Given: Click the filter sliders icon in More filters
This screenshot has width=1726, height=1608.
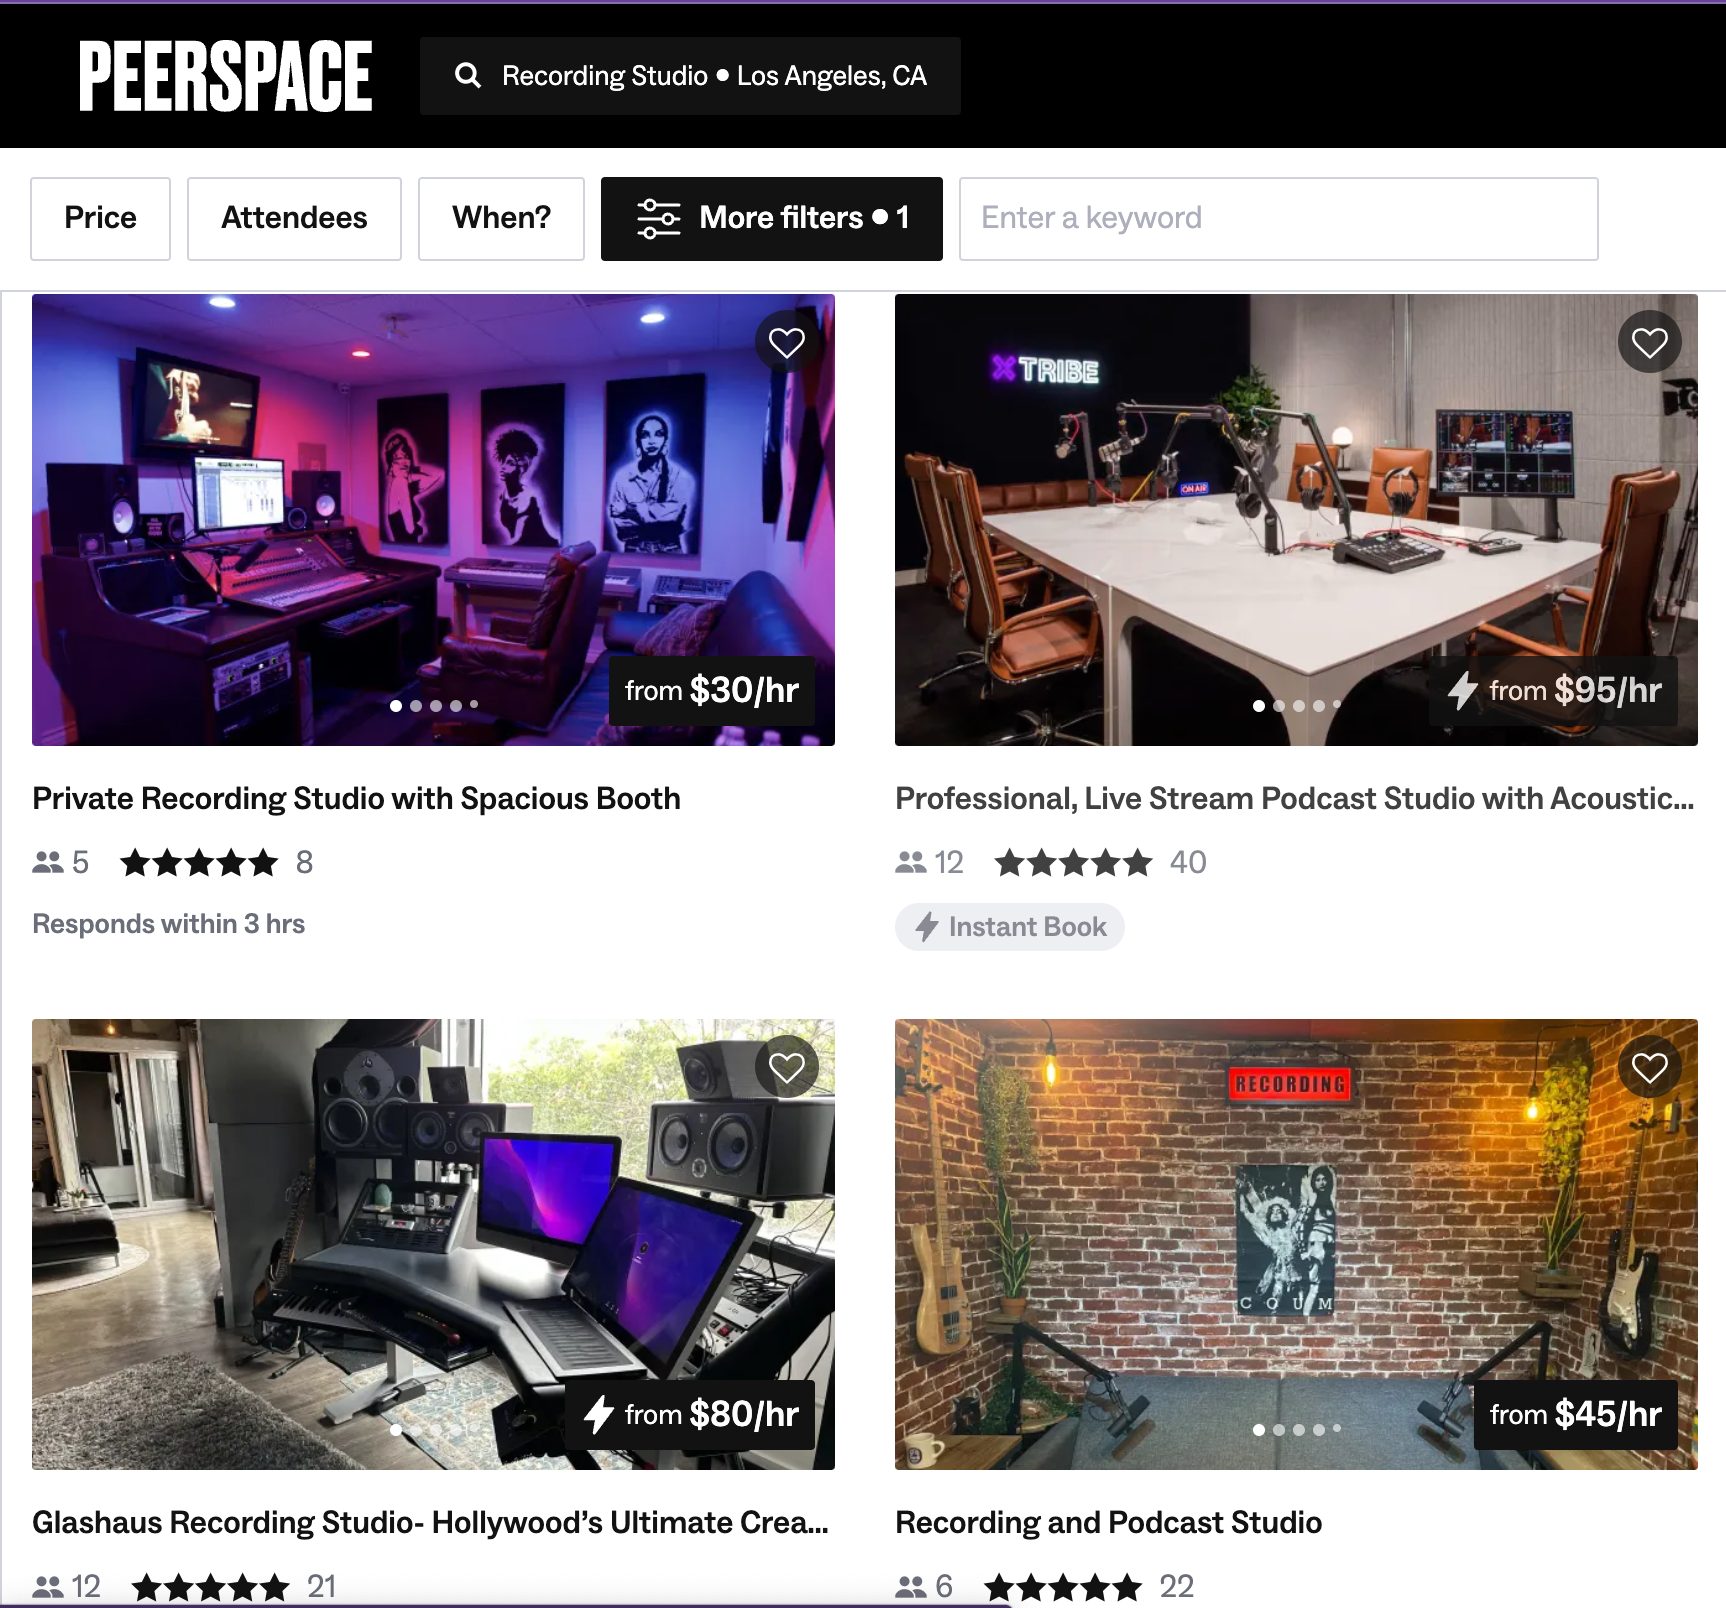Looking at the screenshot, I should tap(658, 218).
